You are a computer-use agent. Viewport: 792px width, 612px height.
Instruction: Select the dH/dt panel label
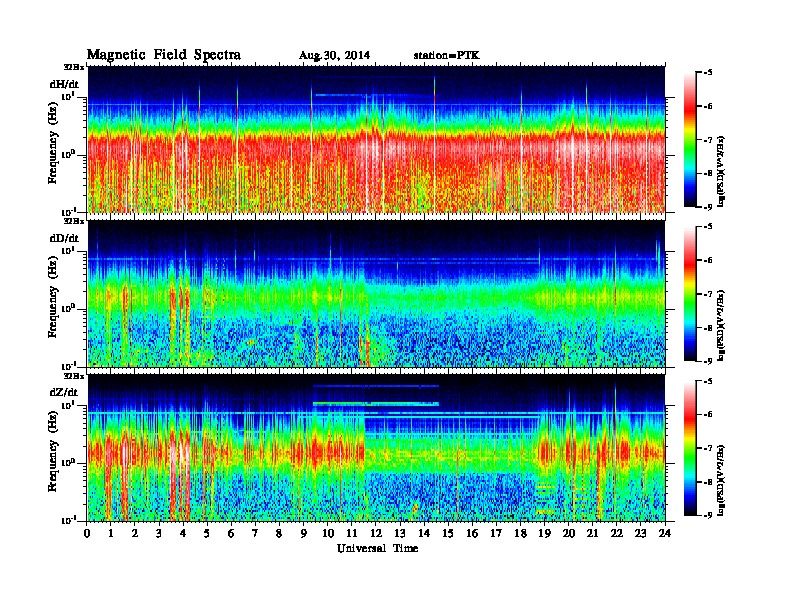tap(64, 84)
